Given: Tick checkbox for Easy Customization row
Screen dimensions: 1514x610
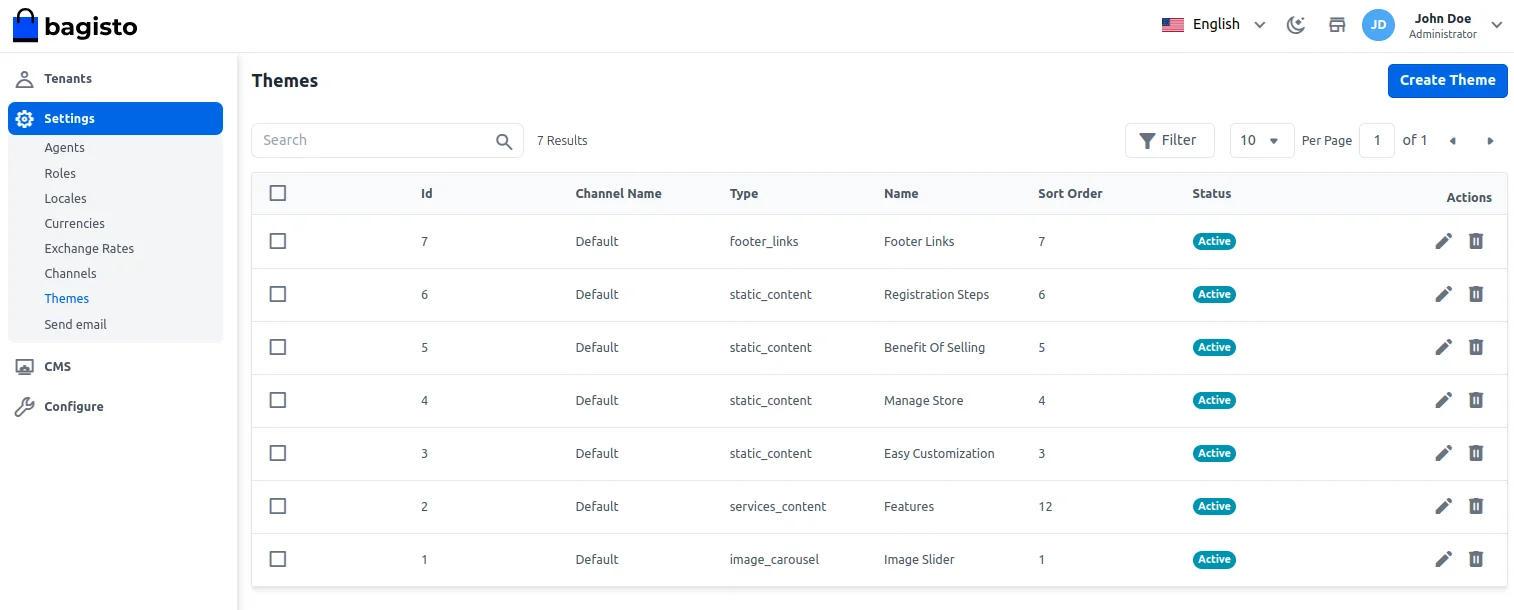Looking at the screenshot, I should pos(278,453).
